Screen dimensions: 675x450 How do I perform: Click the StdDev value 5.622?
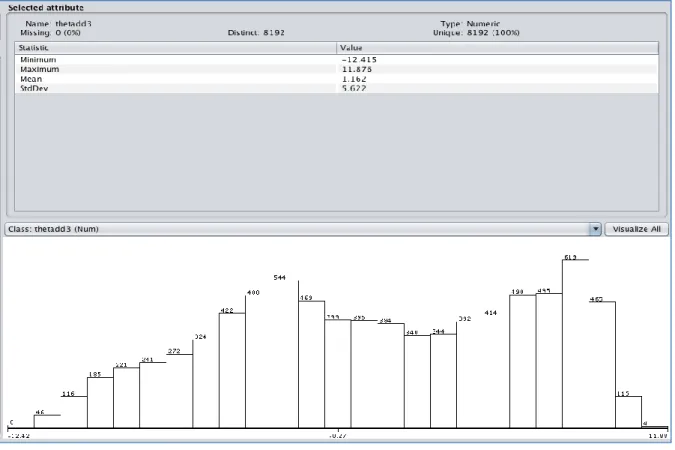pos(354,88)
